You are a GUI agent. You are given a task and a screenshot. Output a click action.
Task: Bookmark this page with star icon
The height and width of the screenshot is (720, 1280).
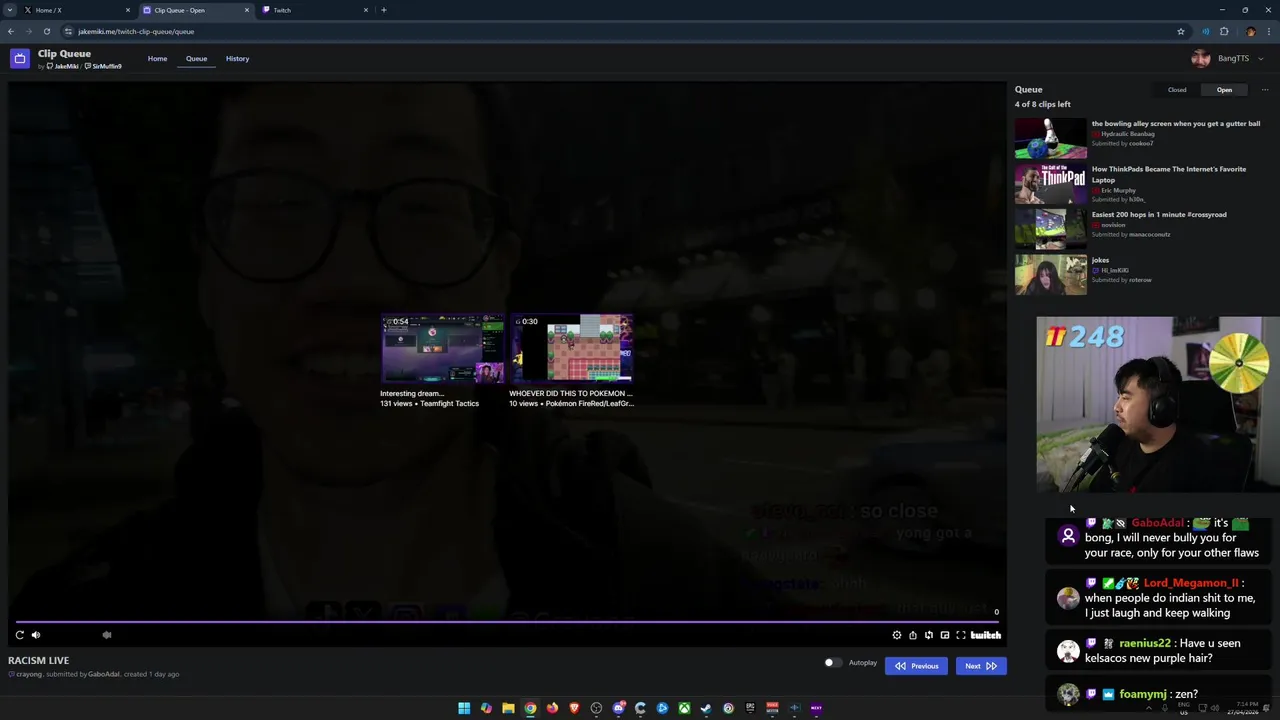tap(1180, 31)
